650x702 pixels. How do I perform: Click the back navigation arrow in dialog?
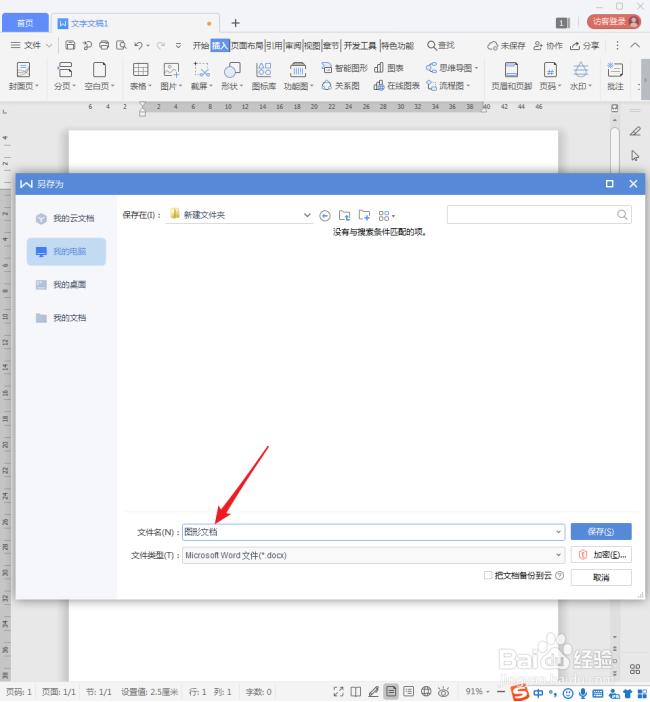(x=325, y=216)
